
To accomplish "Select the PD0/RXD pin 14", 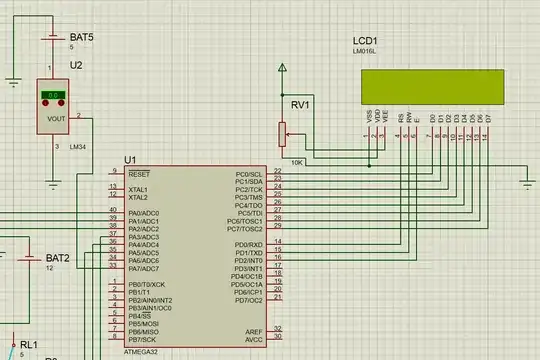I will [275, 244].
